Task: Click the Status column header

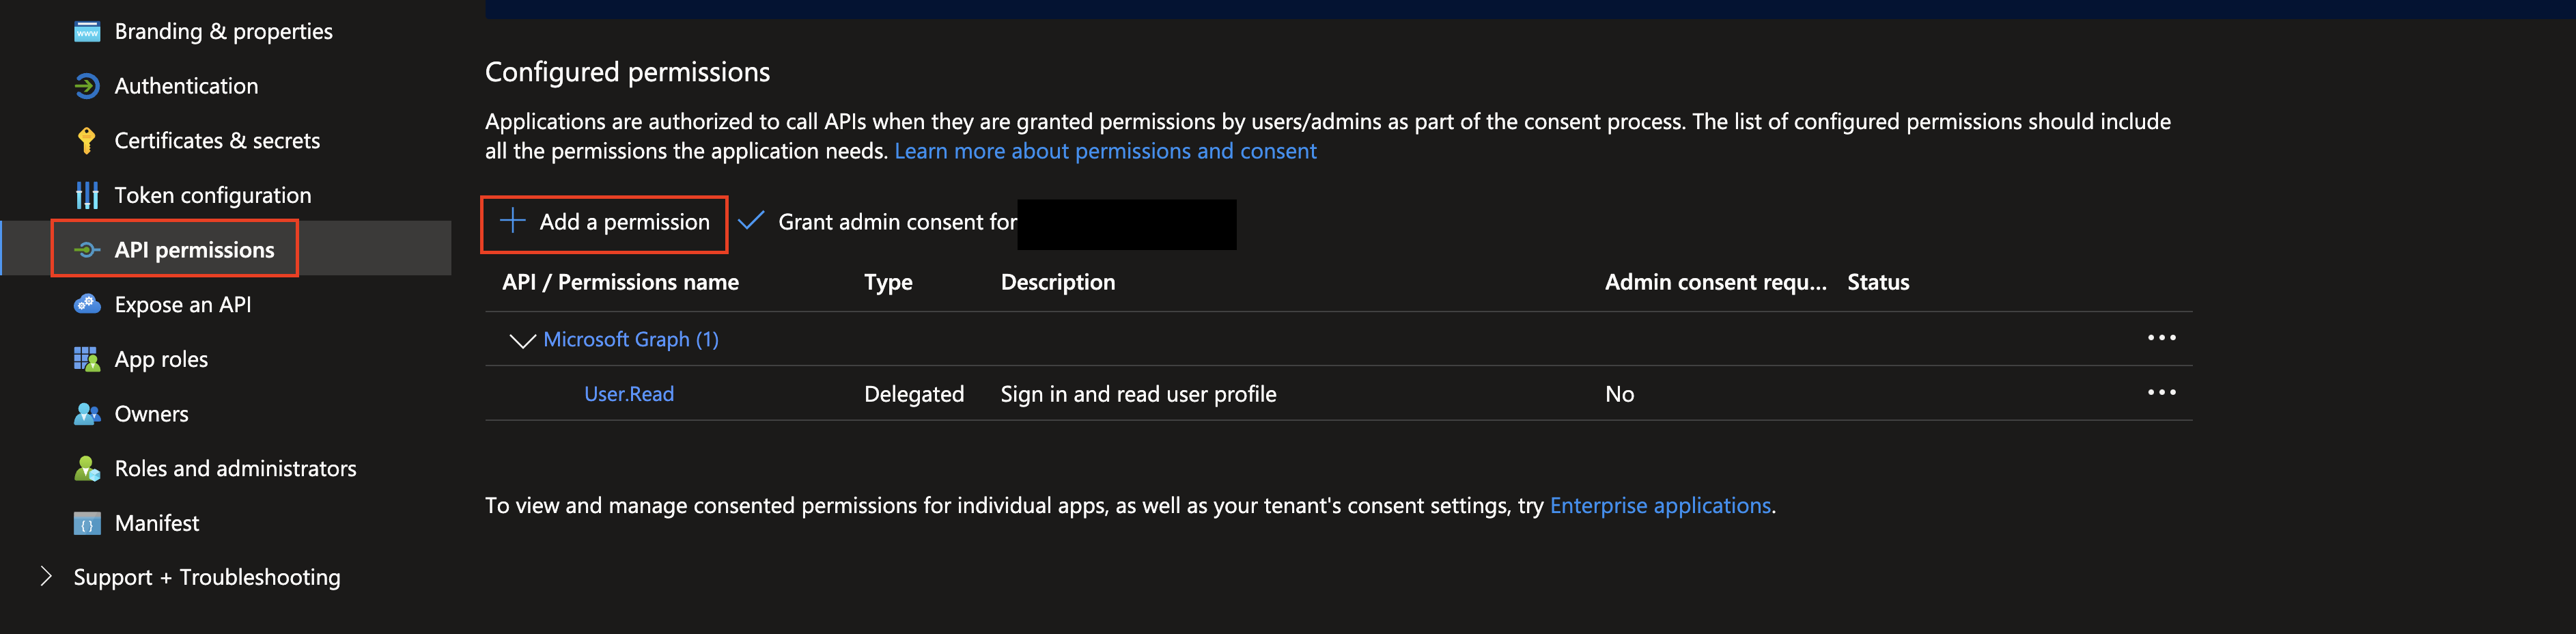Action: tap(1878, 283)
